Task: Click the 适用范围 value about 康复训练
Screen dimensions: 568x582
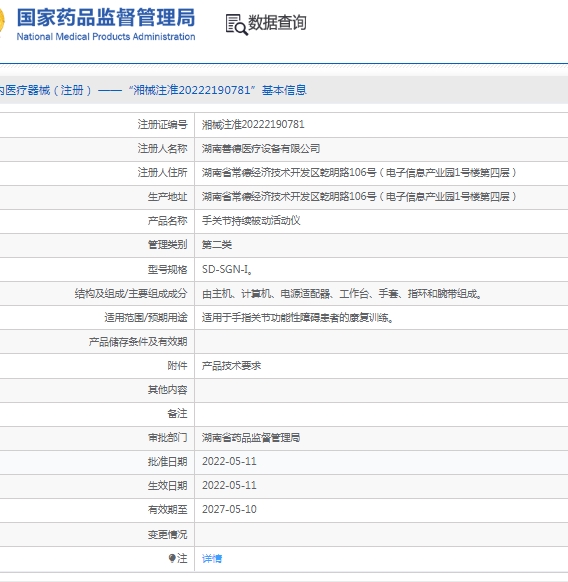Action: point(298,318)
